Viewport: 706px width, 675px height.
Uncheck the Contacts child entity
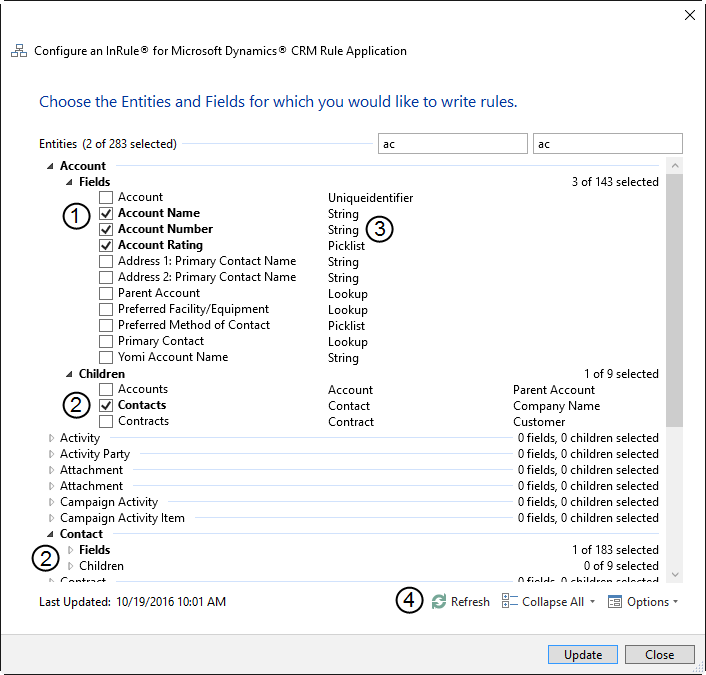[x=106, y=405]
